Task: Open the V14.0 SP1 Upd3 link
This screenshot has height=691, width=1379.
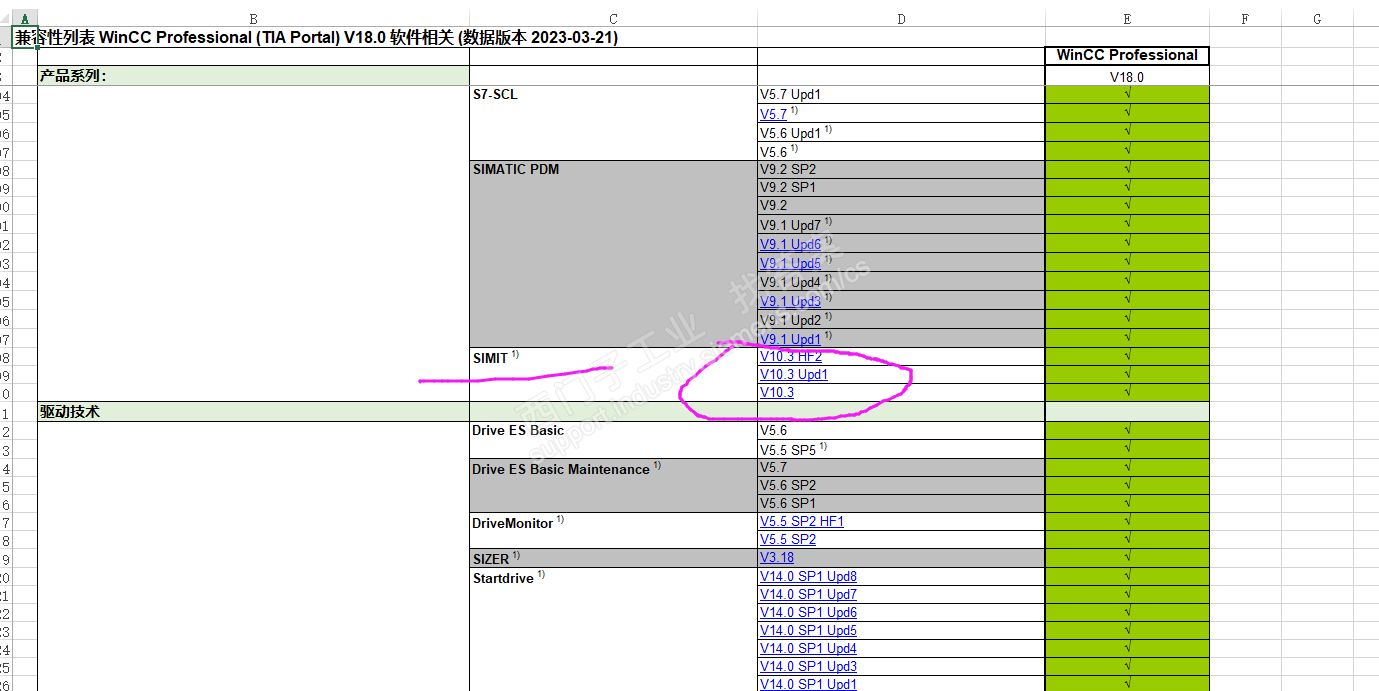Action: click(808, 666)
